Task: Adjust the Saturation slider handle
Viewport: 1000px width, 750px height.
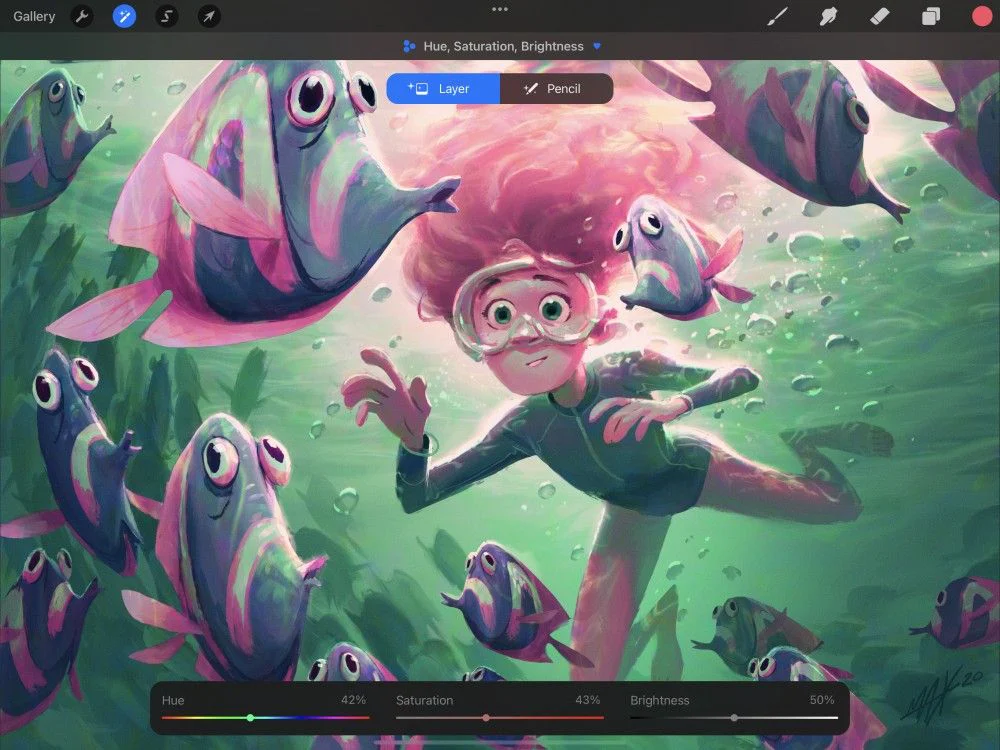Action: (486, 718)
